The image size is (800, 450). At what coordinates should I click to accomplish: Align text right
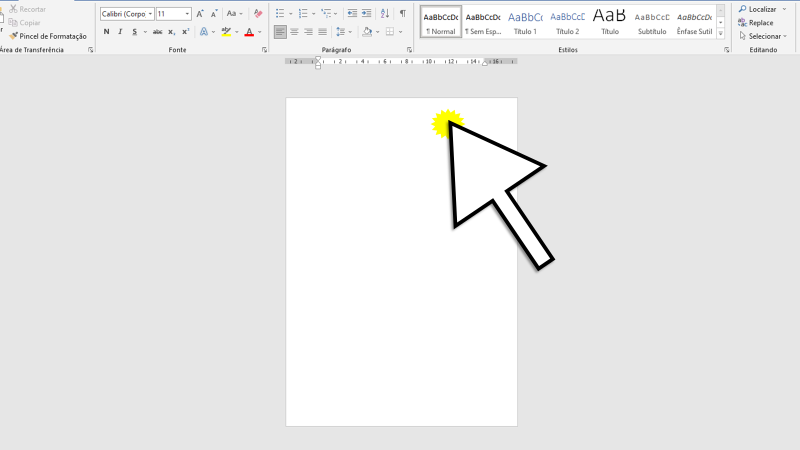(308, 32)
